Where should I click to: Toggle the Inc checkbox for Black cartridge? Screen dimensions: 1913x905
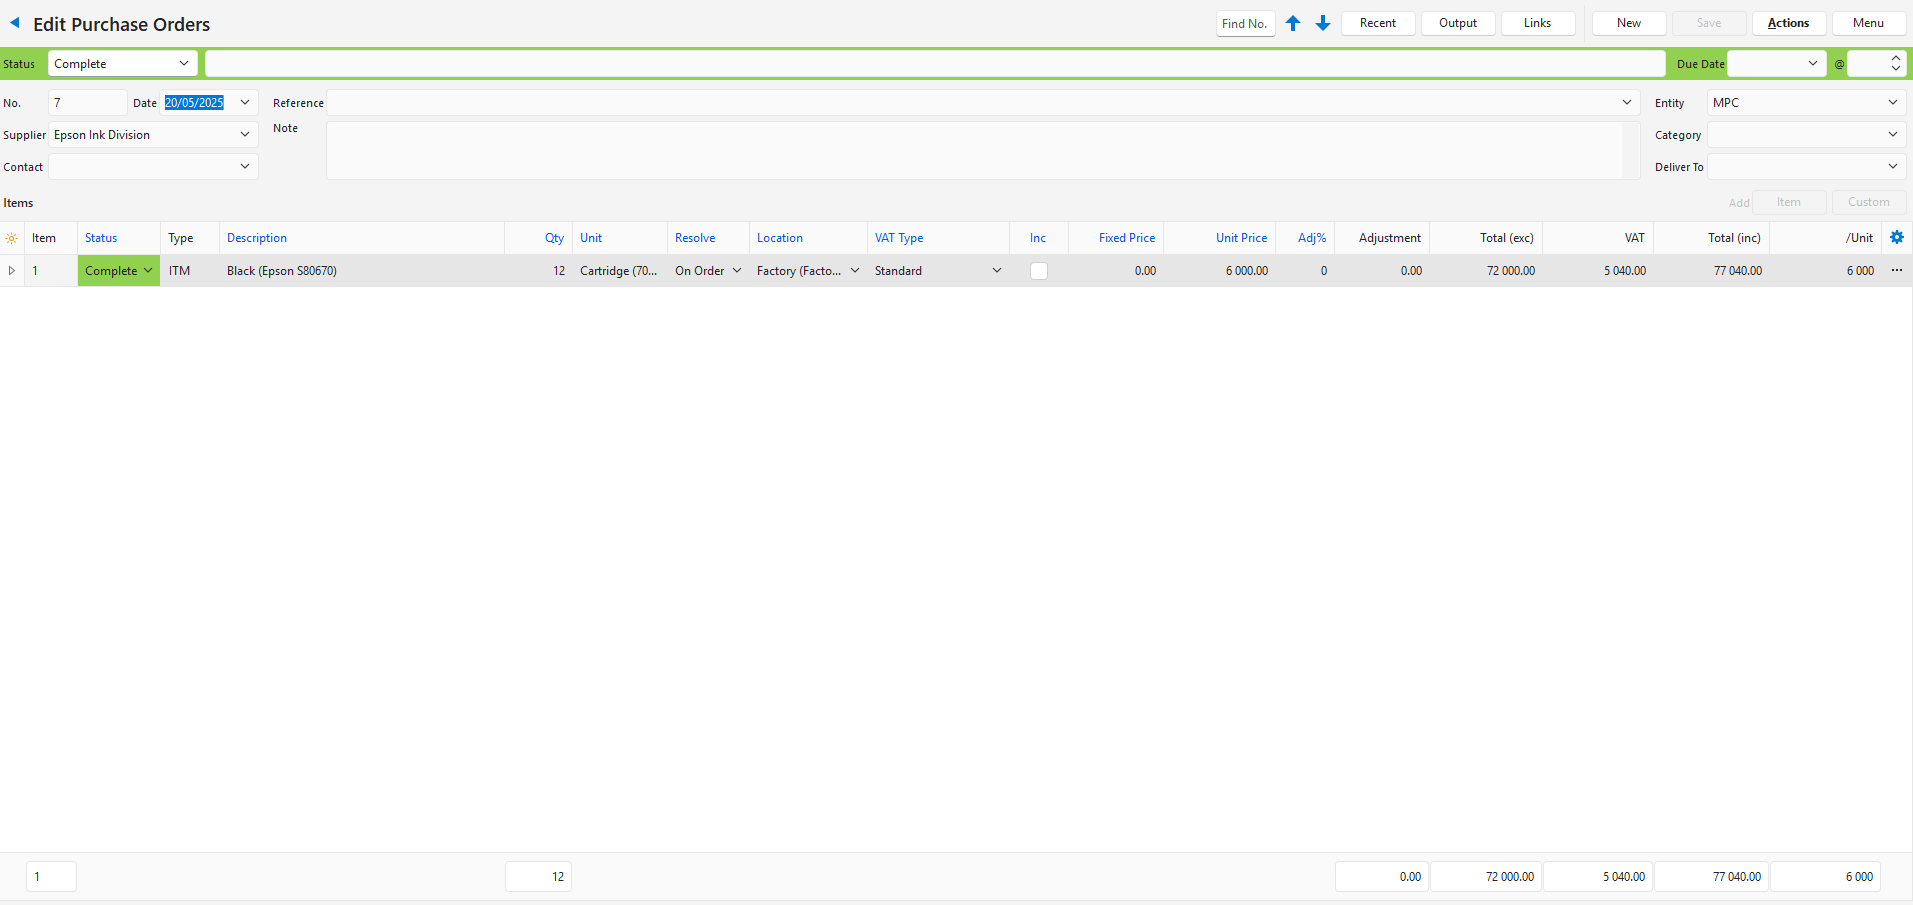1039,271
